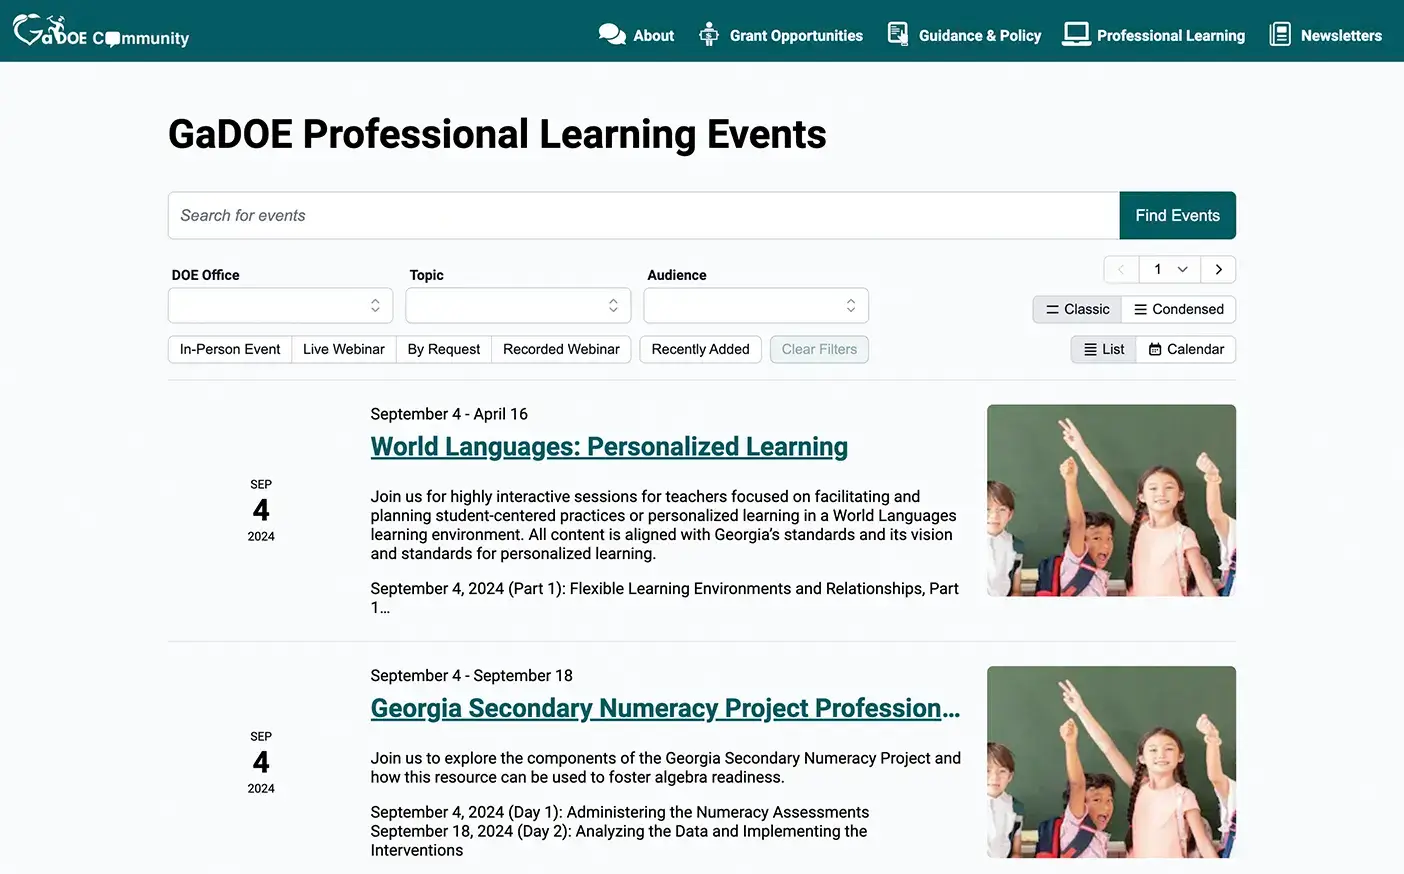Screen dimensions: 1404x874
Task: Click the Grant Opportunities gift icon
Action: 709,33
